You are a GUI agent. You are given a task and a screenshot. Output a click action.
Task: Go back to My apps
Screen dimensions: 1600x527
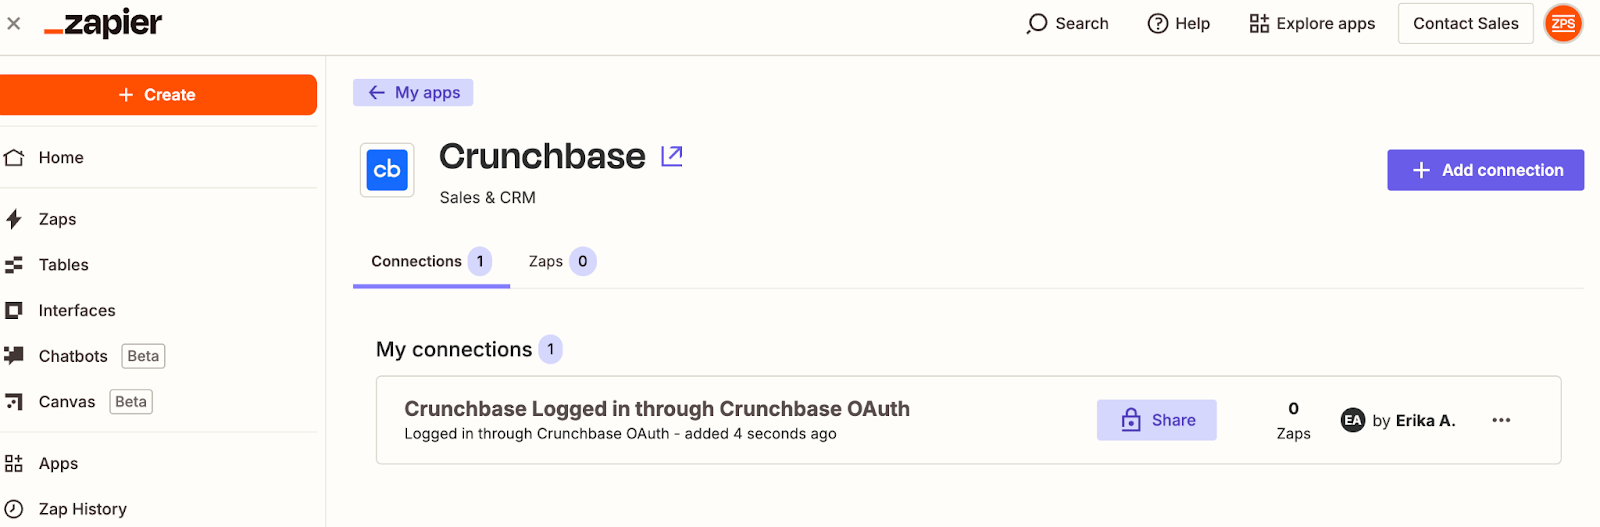click(413, 92)
